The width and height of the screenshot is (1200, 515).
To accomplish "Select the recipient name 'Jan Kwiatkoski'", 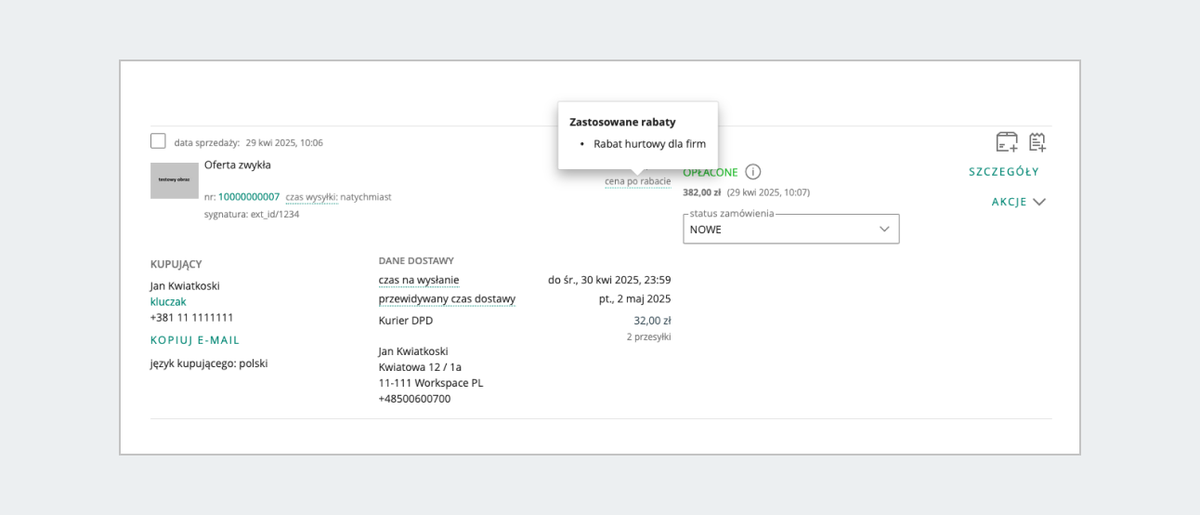I will 413,351.
